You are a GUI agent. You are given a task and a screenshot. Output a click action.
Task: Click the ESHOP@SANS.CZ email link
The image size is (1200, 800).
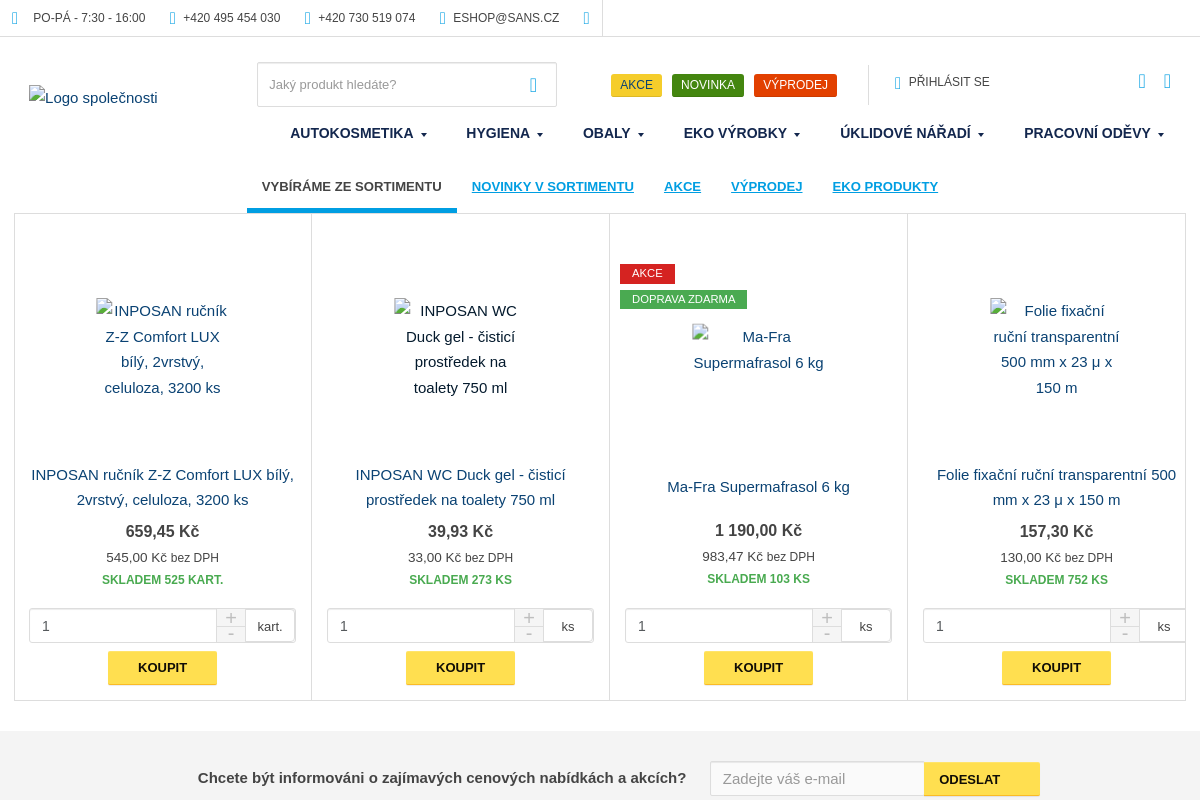tap(505, 18)
